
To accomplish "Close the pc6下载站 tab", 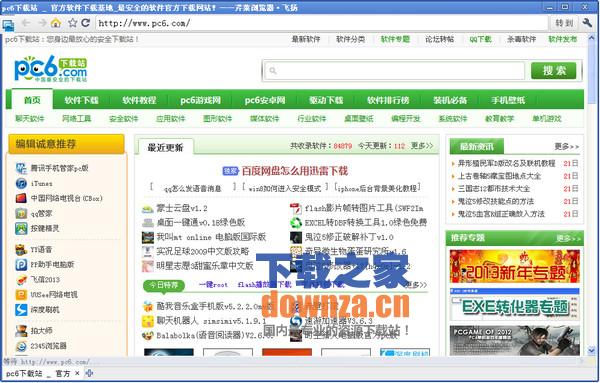I will 77,373.
